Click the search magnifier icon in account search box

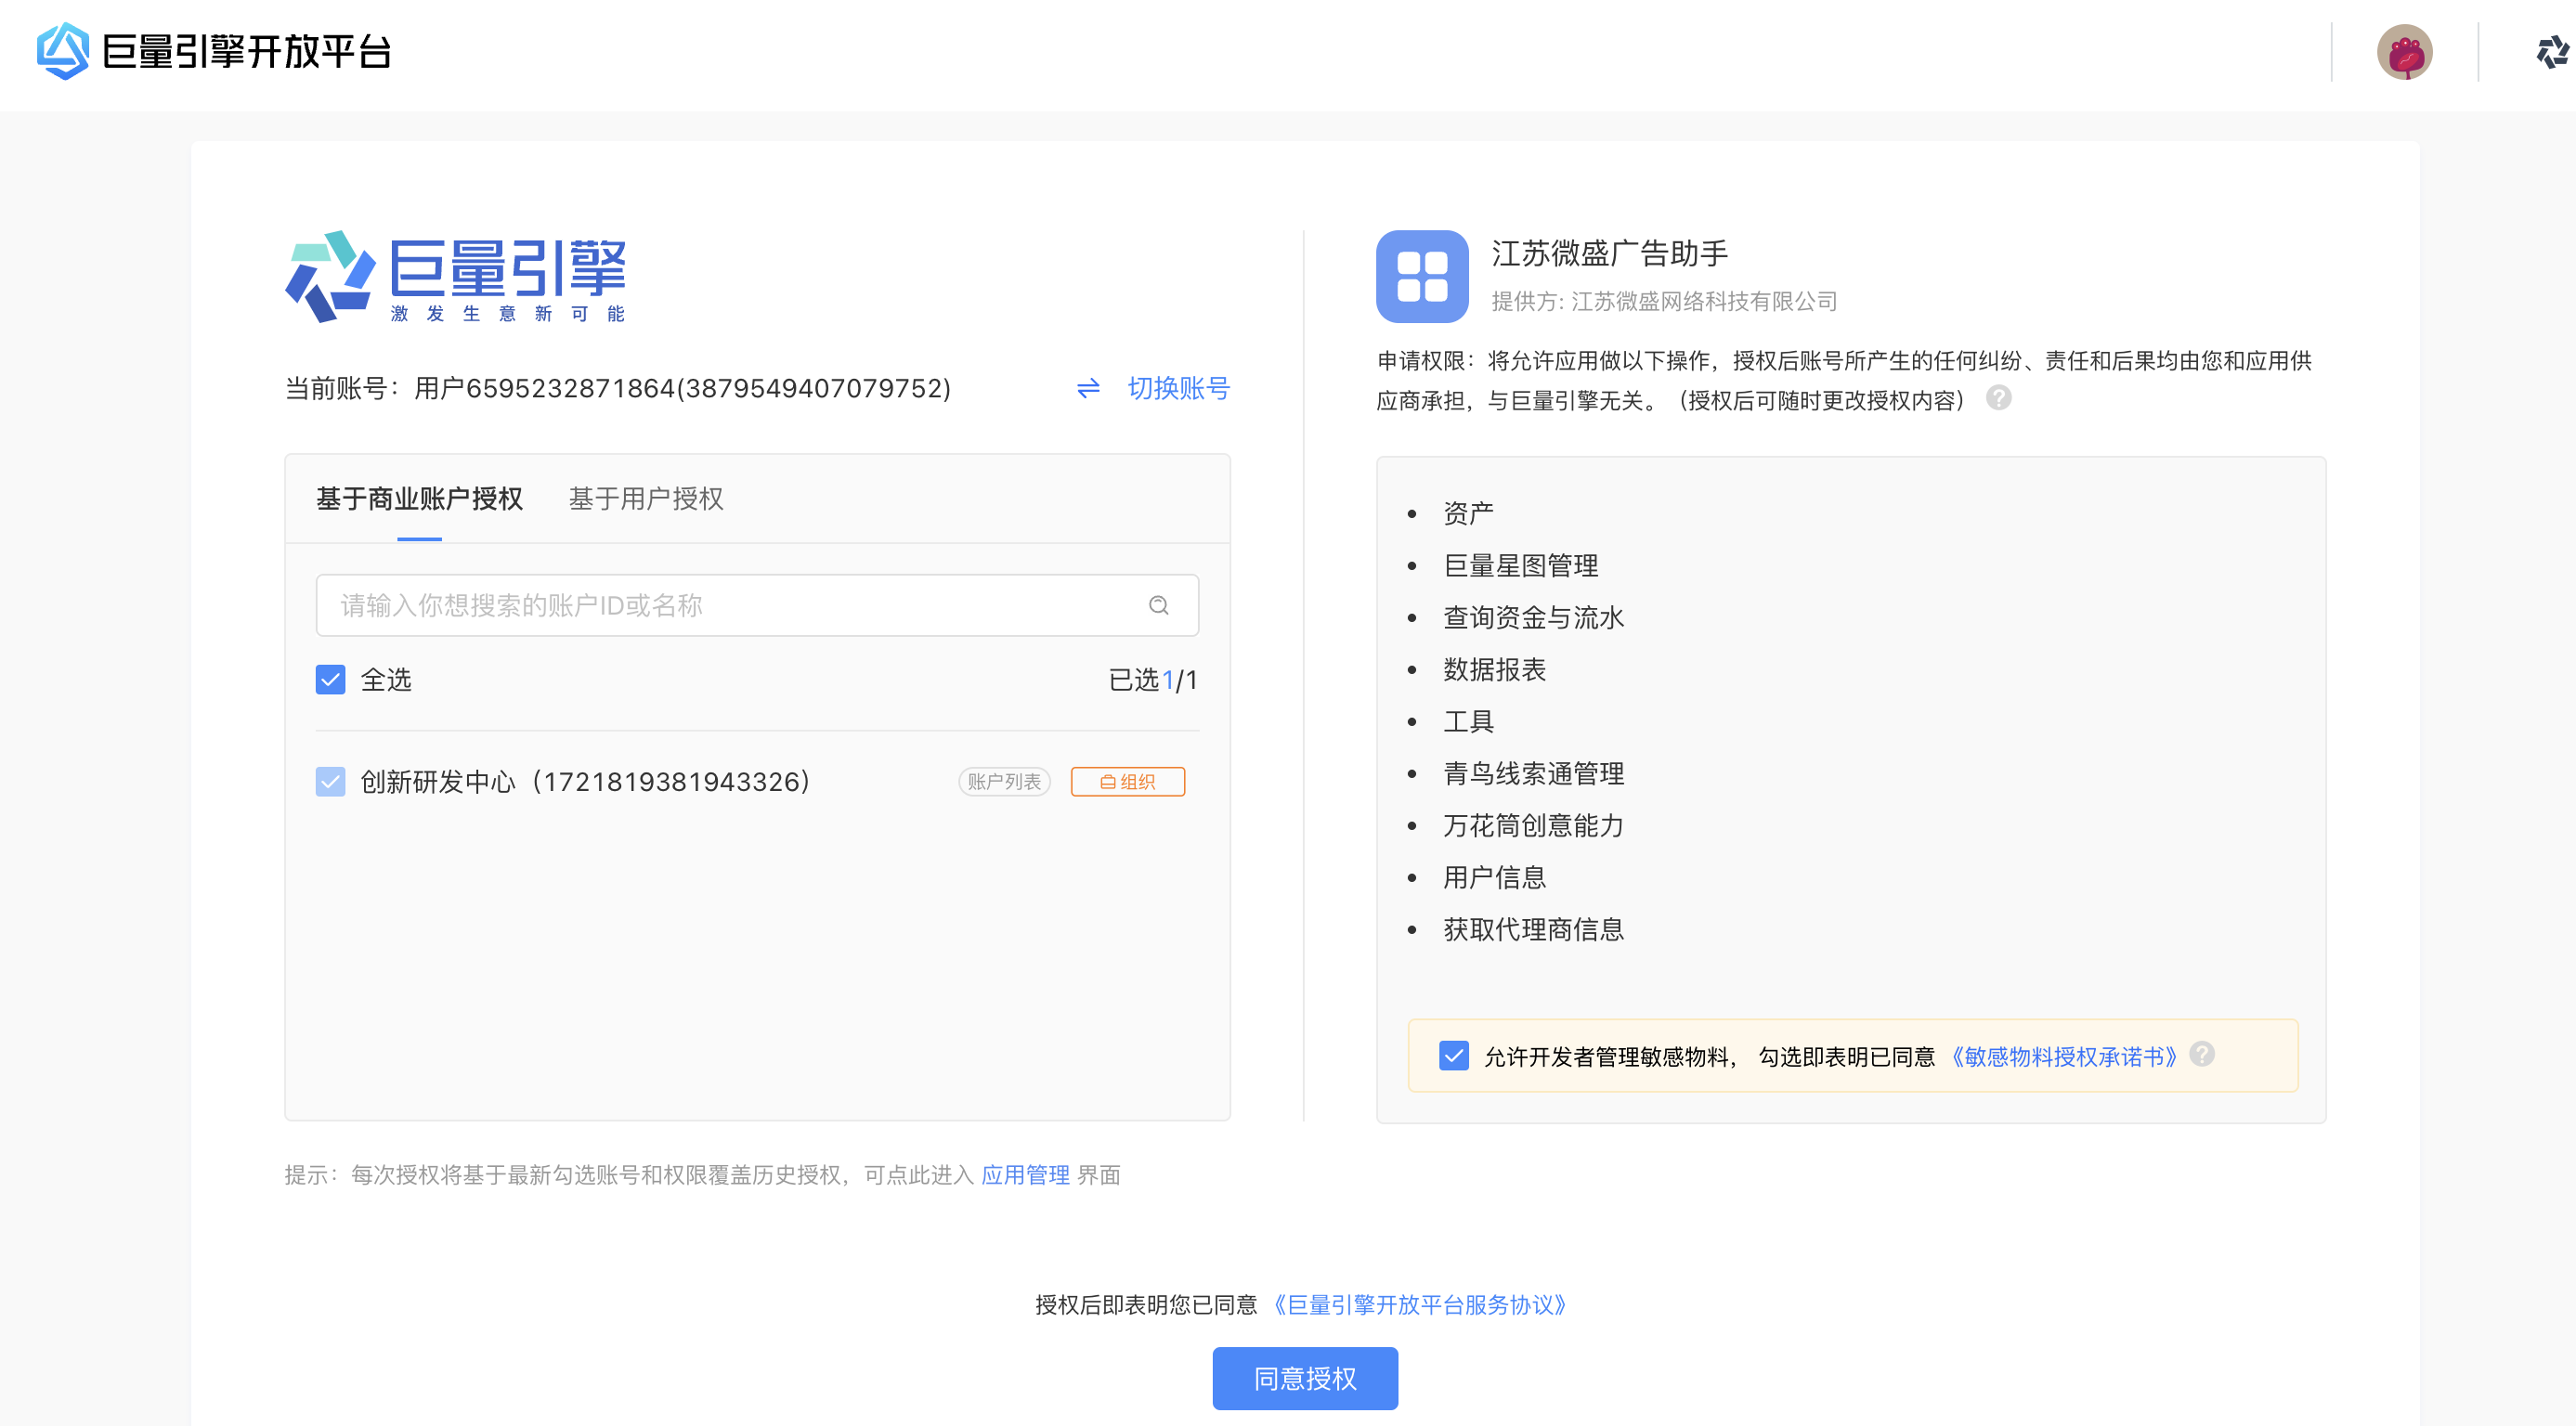1158,605
